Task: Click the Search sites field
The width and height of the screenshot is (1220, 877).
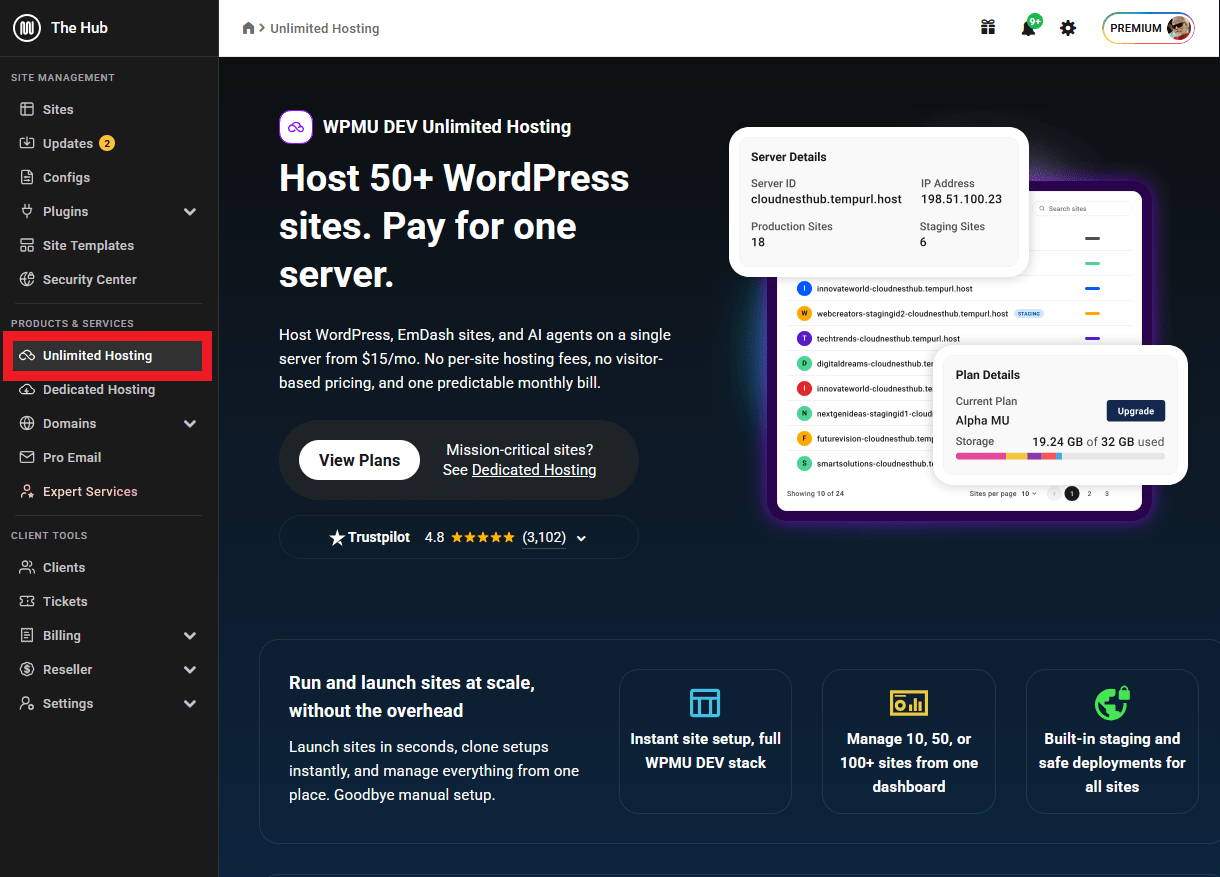Action: tap(1083, 209)
